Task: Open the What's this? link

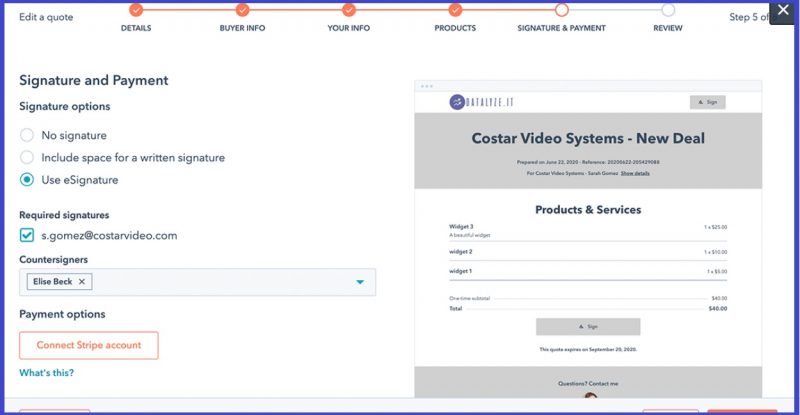Action: pyautogui.click(x=46, y=373)
